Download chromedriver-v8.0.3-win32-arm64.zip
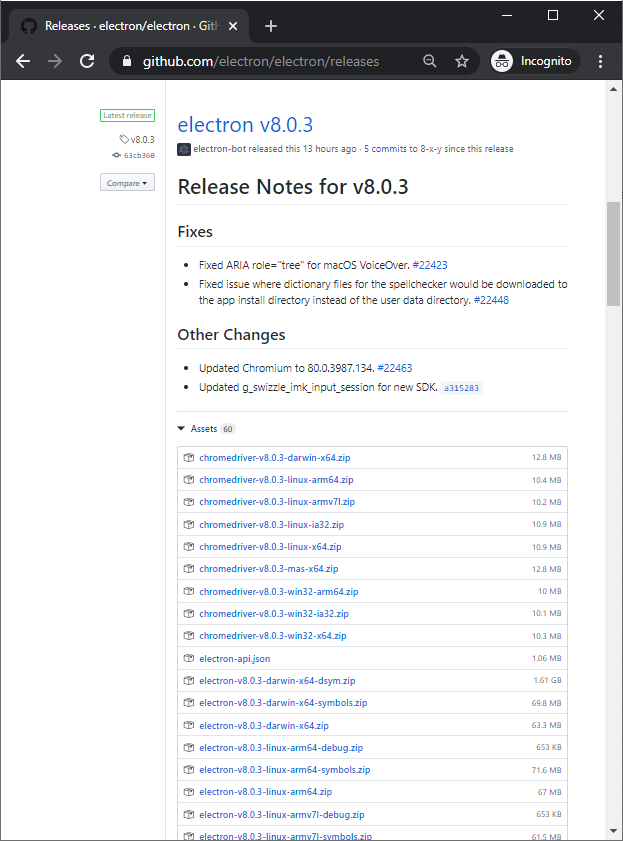 [279, 592]
